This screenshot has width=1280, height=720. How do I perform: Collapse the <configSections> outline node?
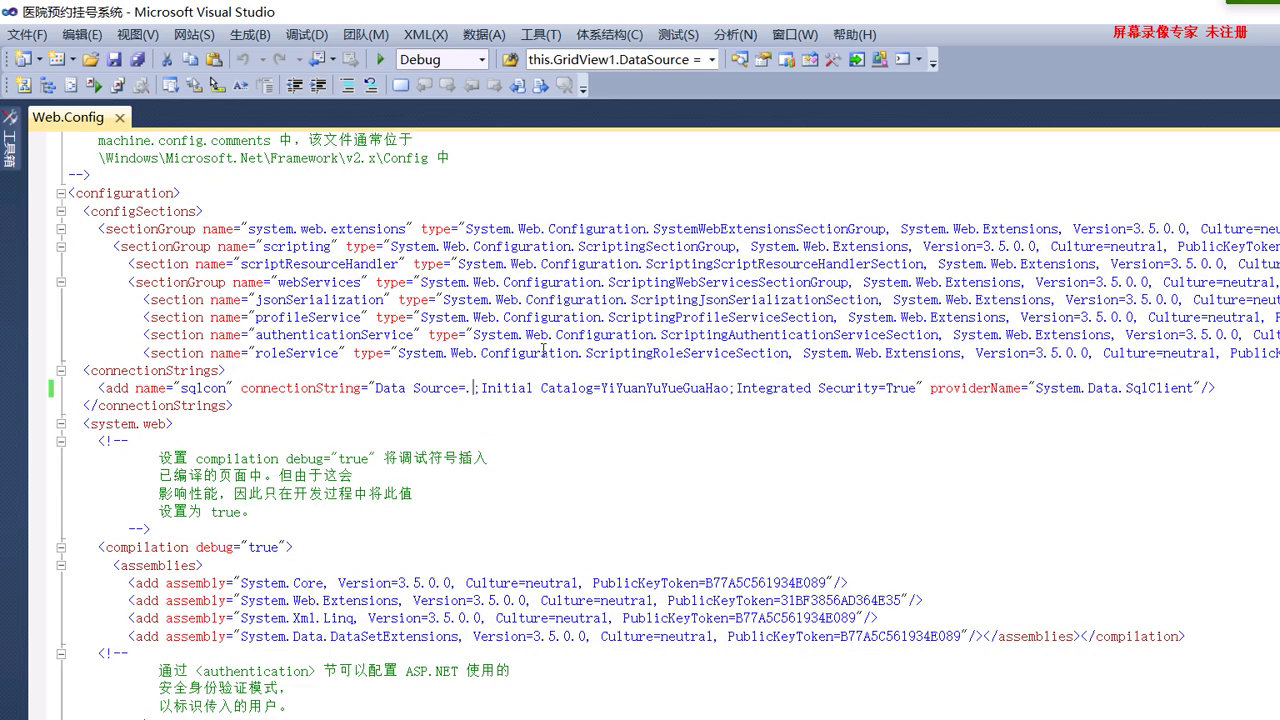coord(61,211)
